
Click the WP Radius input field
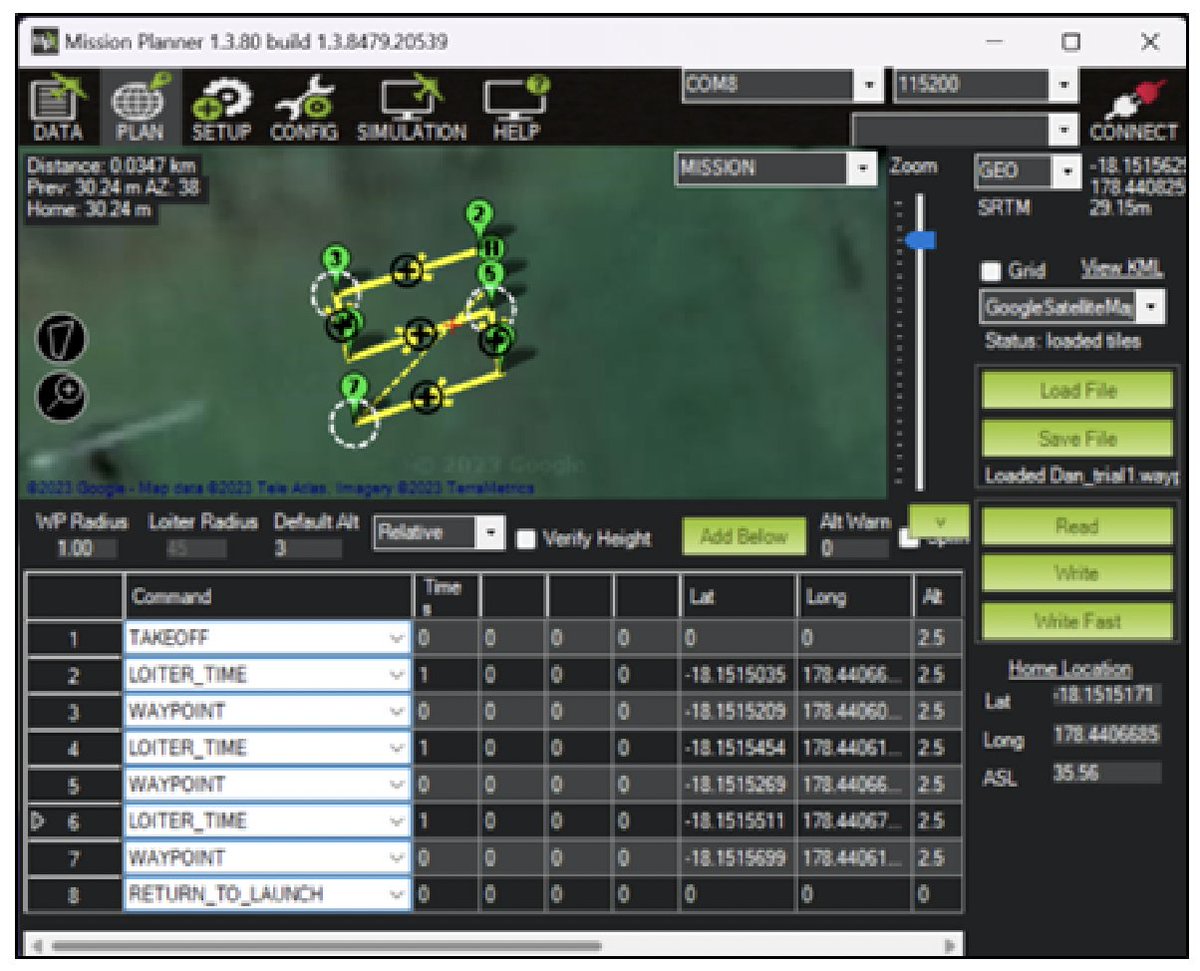tap(88, 549)
